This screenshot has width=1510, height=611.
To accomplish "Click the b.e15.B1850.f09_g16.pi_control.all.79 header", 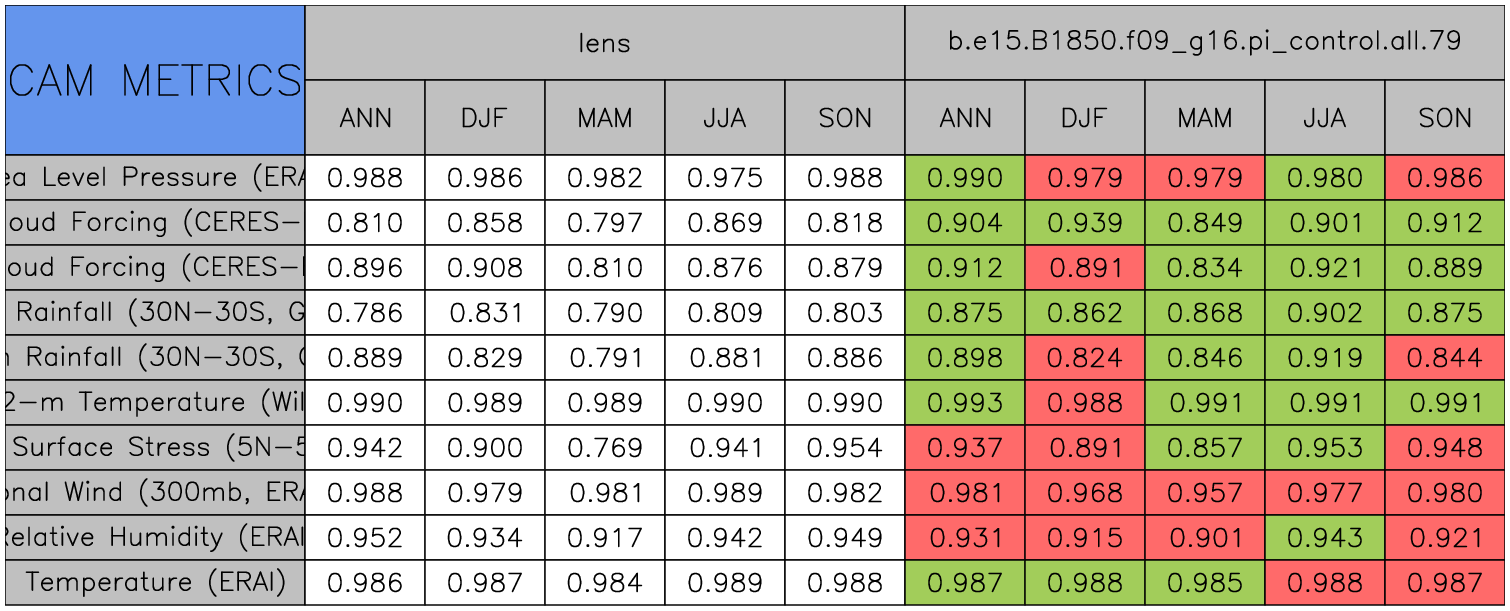I will click(1204, 42).
